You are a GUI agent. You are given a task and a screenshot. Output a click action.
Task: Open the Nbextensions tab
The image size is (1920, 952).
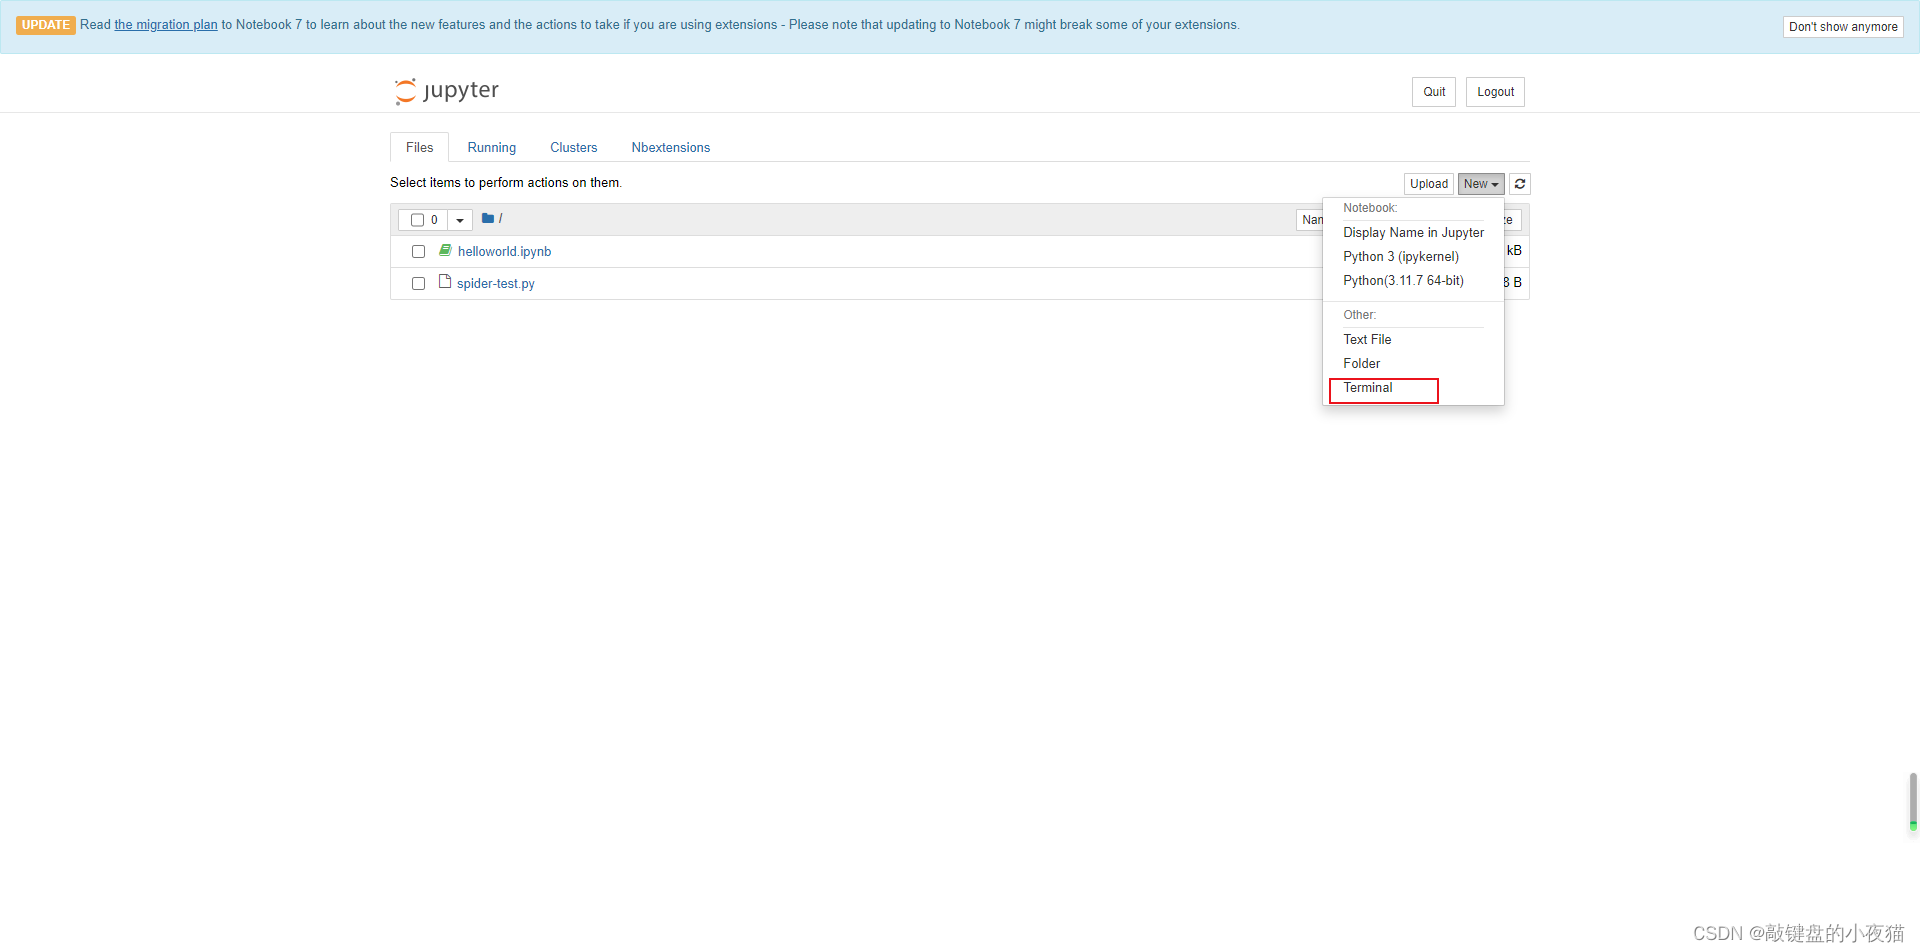click(671, 147)
